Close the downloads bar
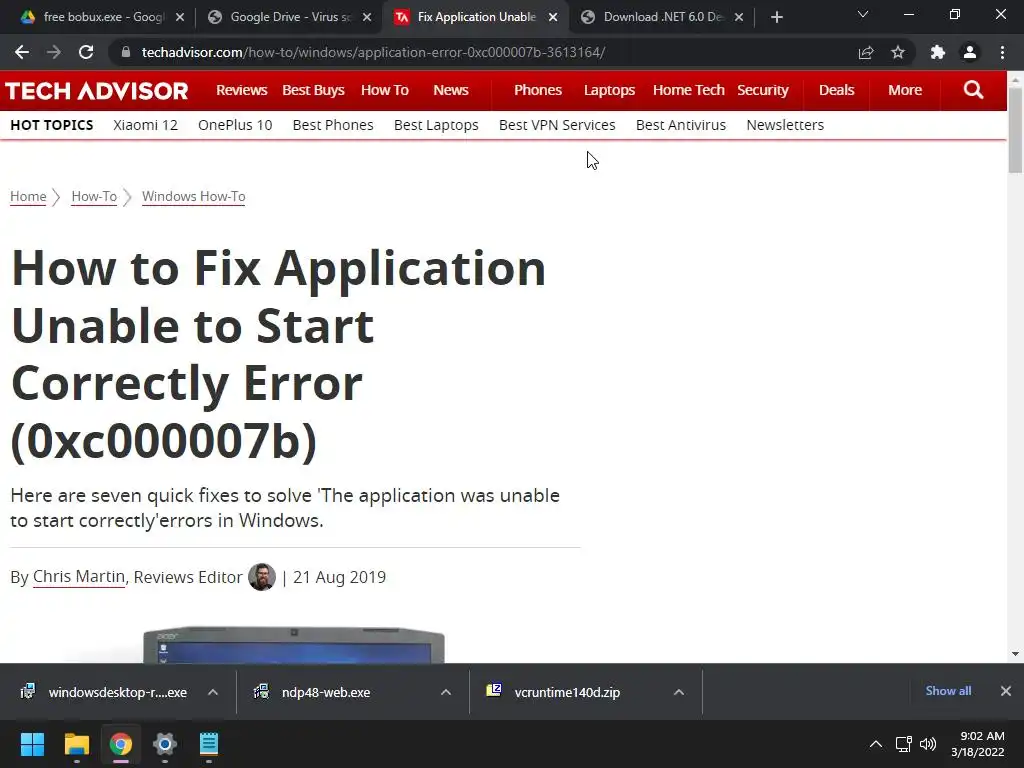The height and width of the screenshot is (768, 1024). coord(1006,691)
